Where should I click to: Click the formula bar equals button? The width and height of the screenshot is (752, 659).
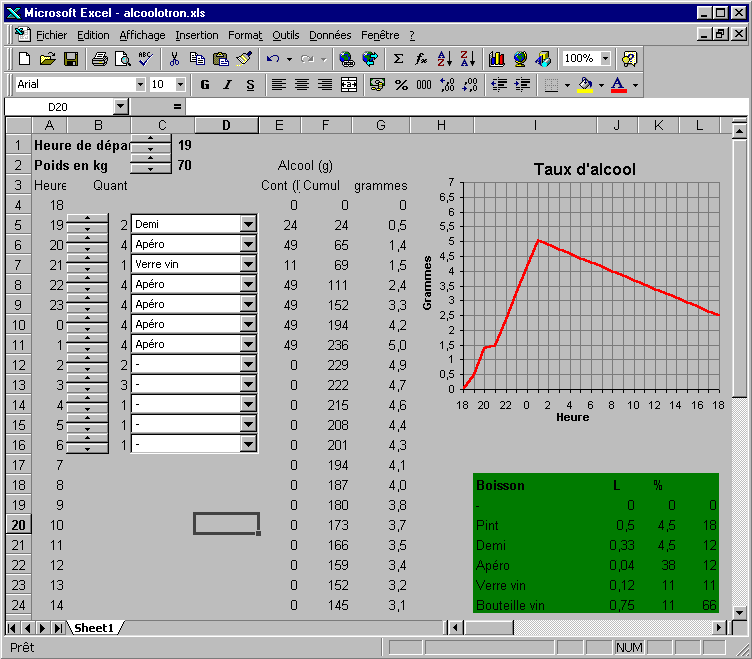pos(177,106)
